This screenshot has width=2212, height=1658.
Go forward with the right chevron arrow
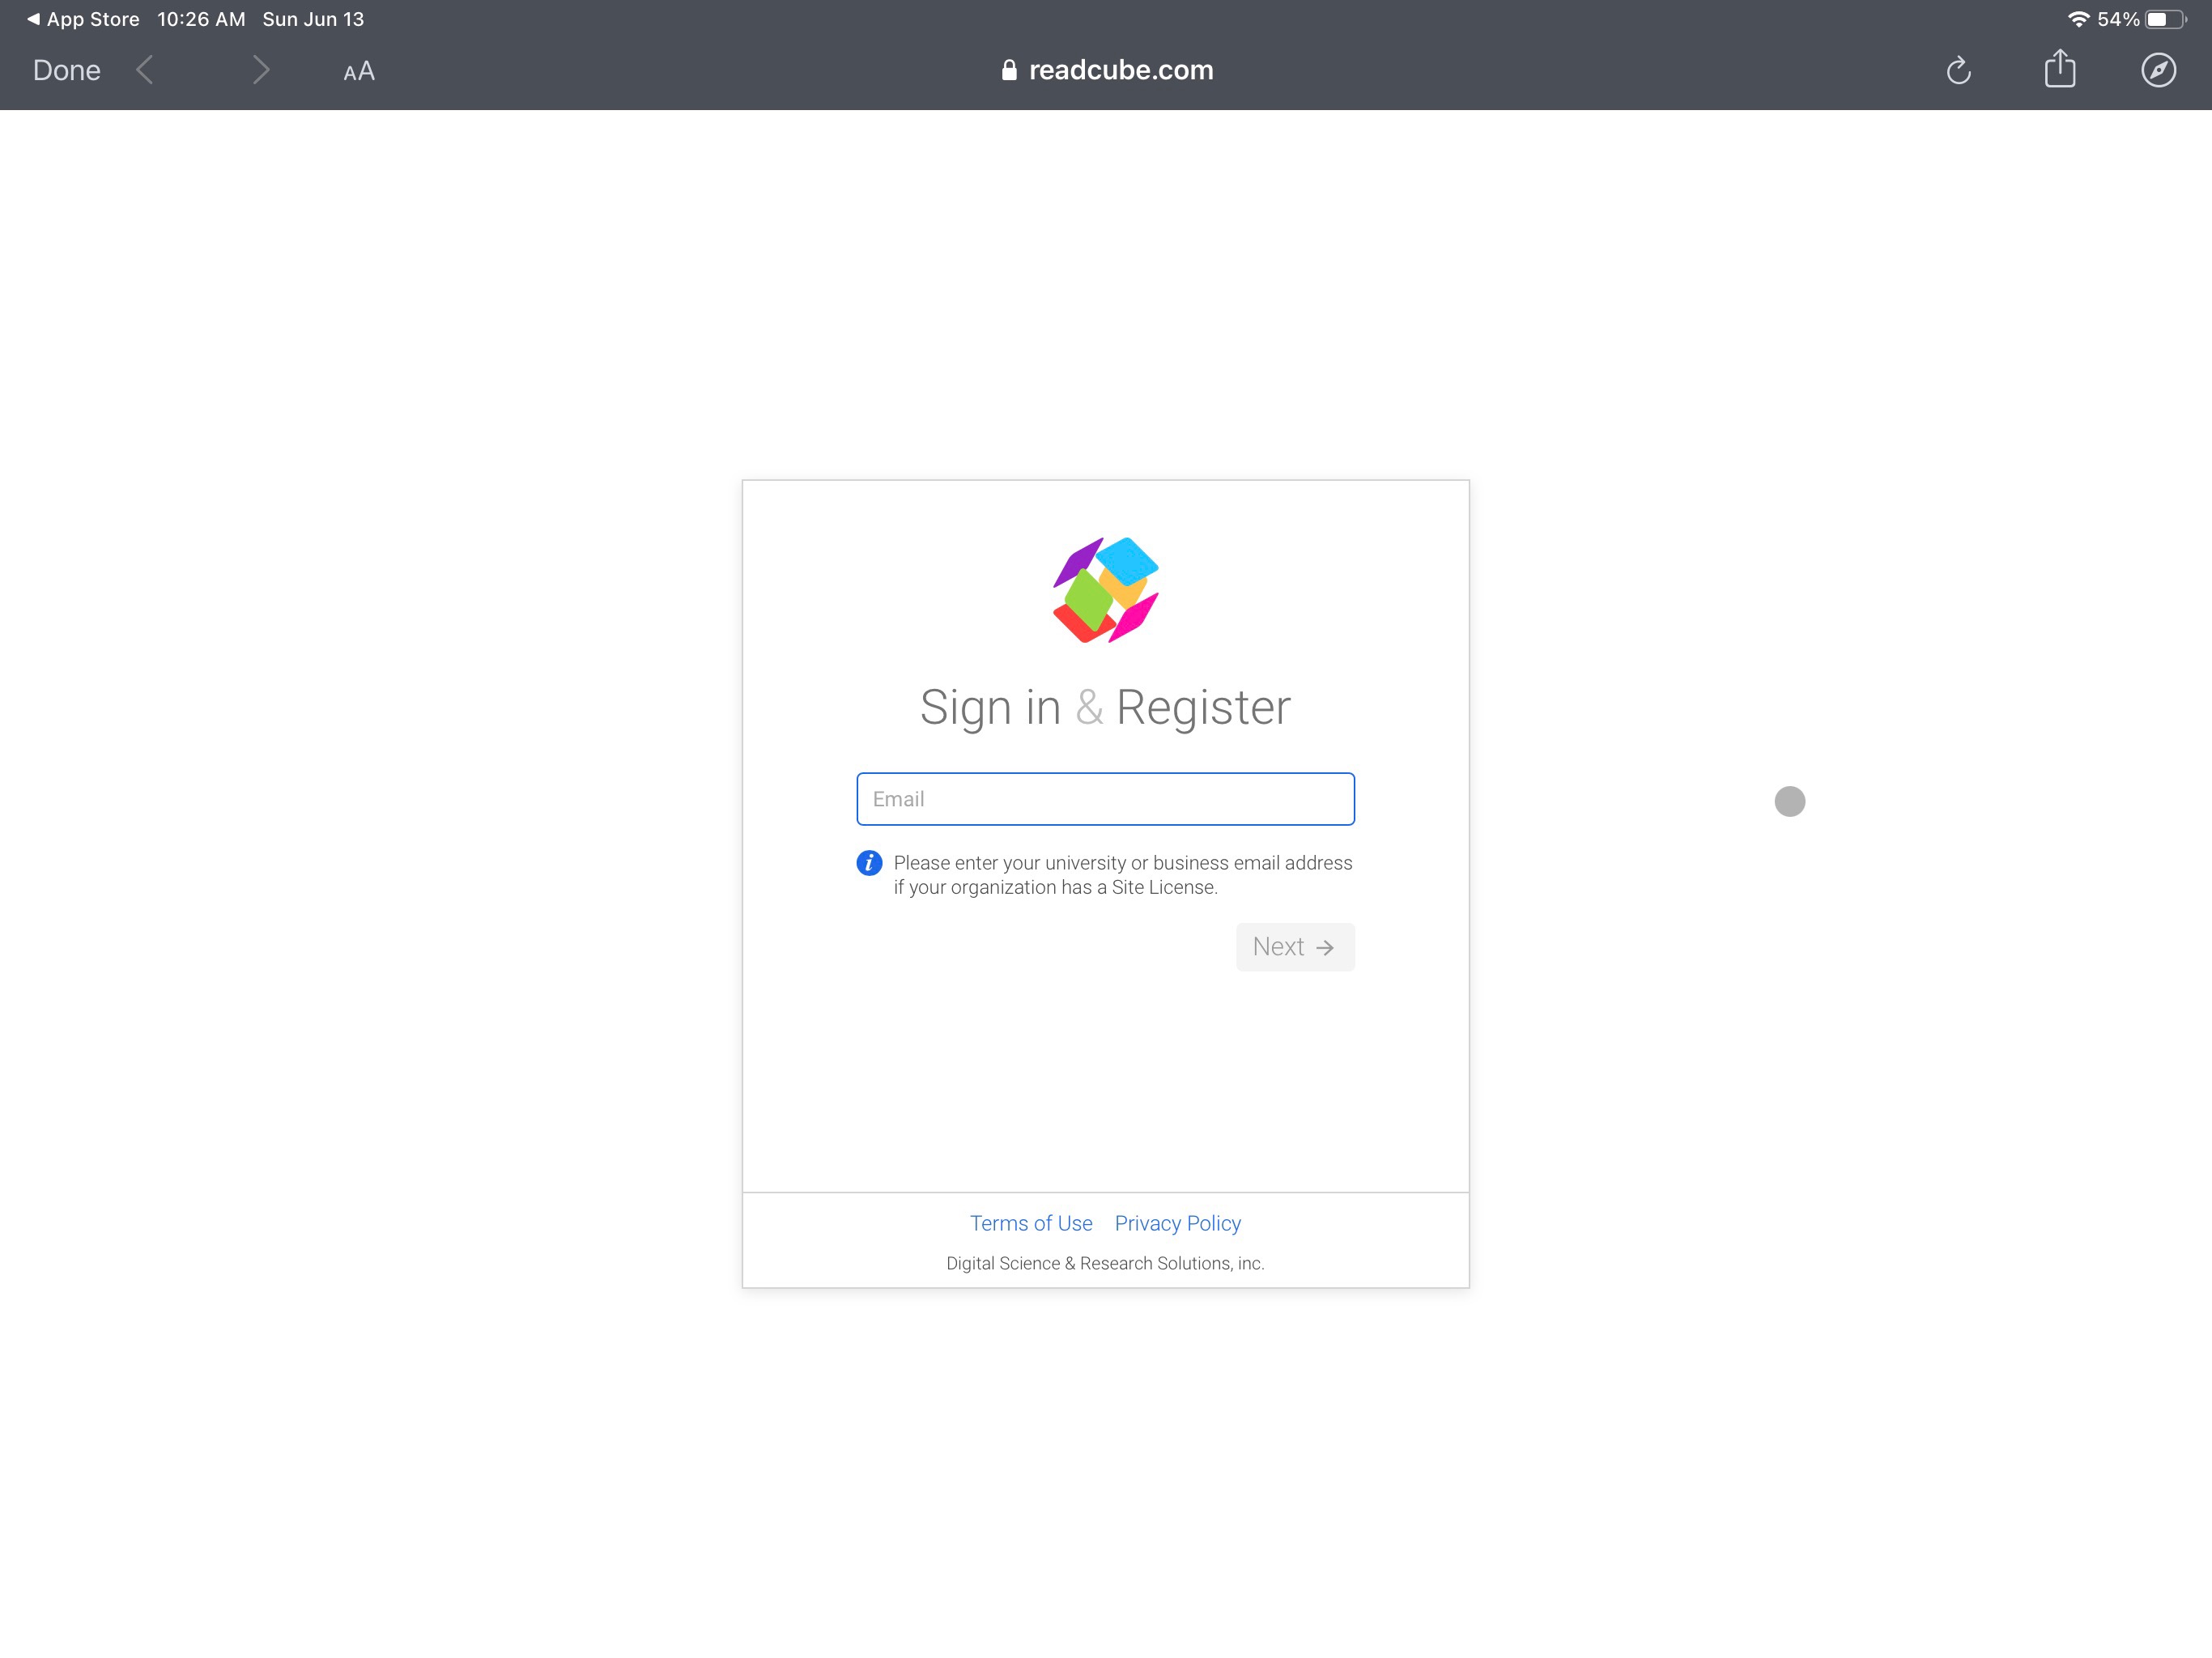pos(261,70)
